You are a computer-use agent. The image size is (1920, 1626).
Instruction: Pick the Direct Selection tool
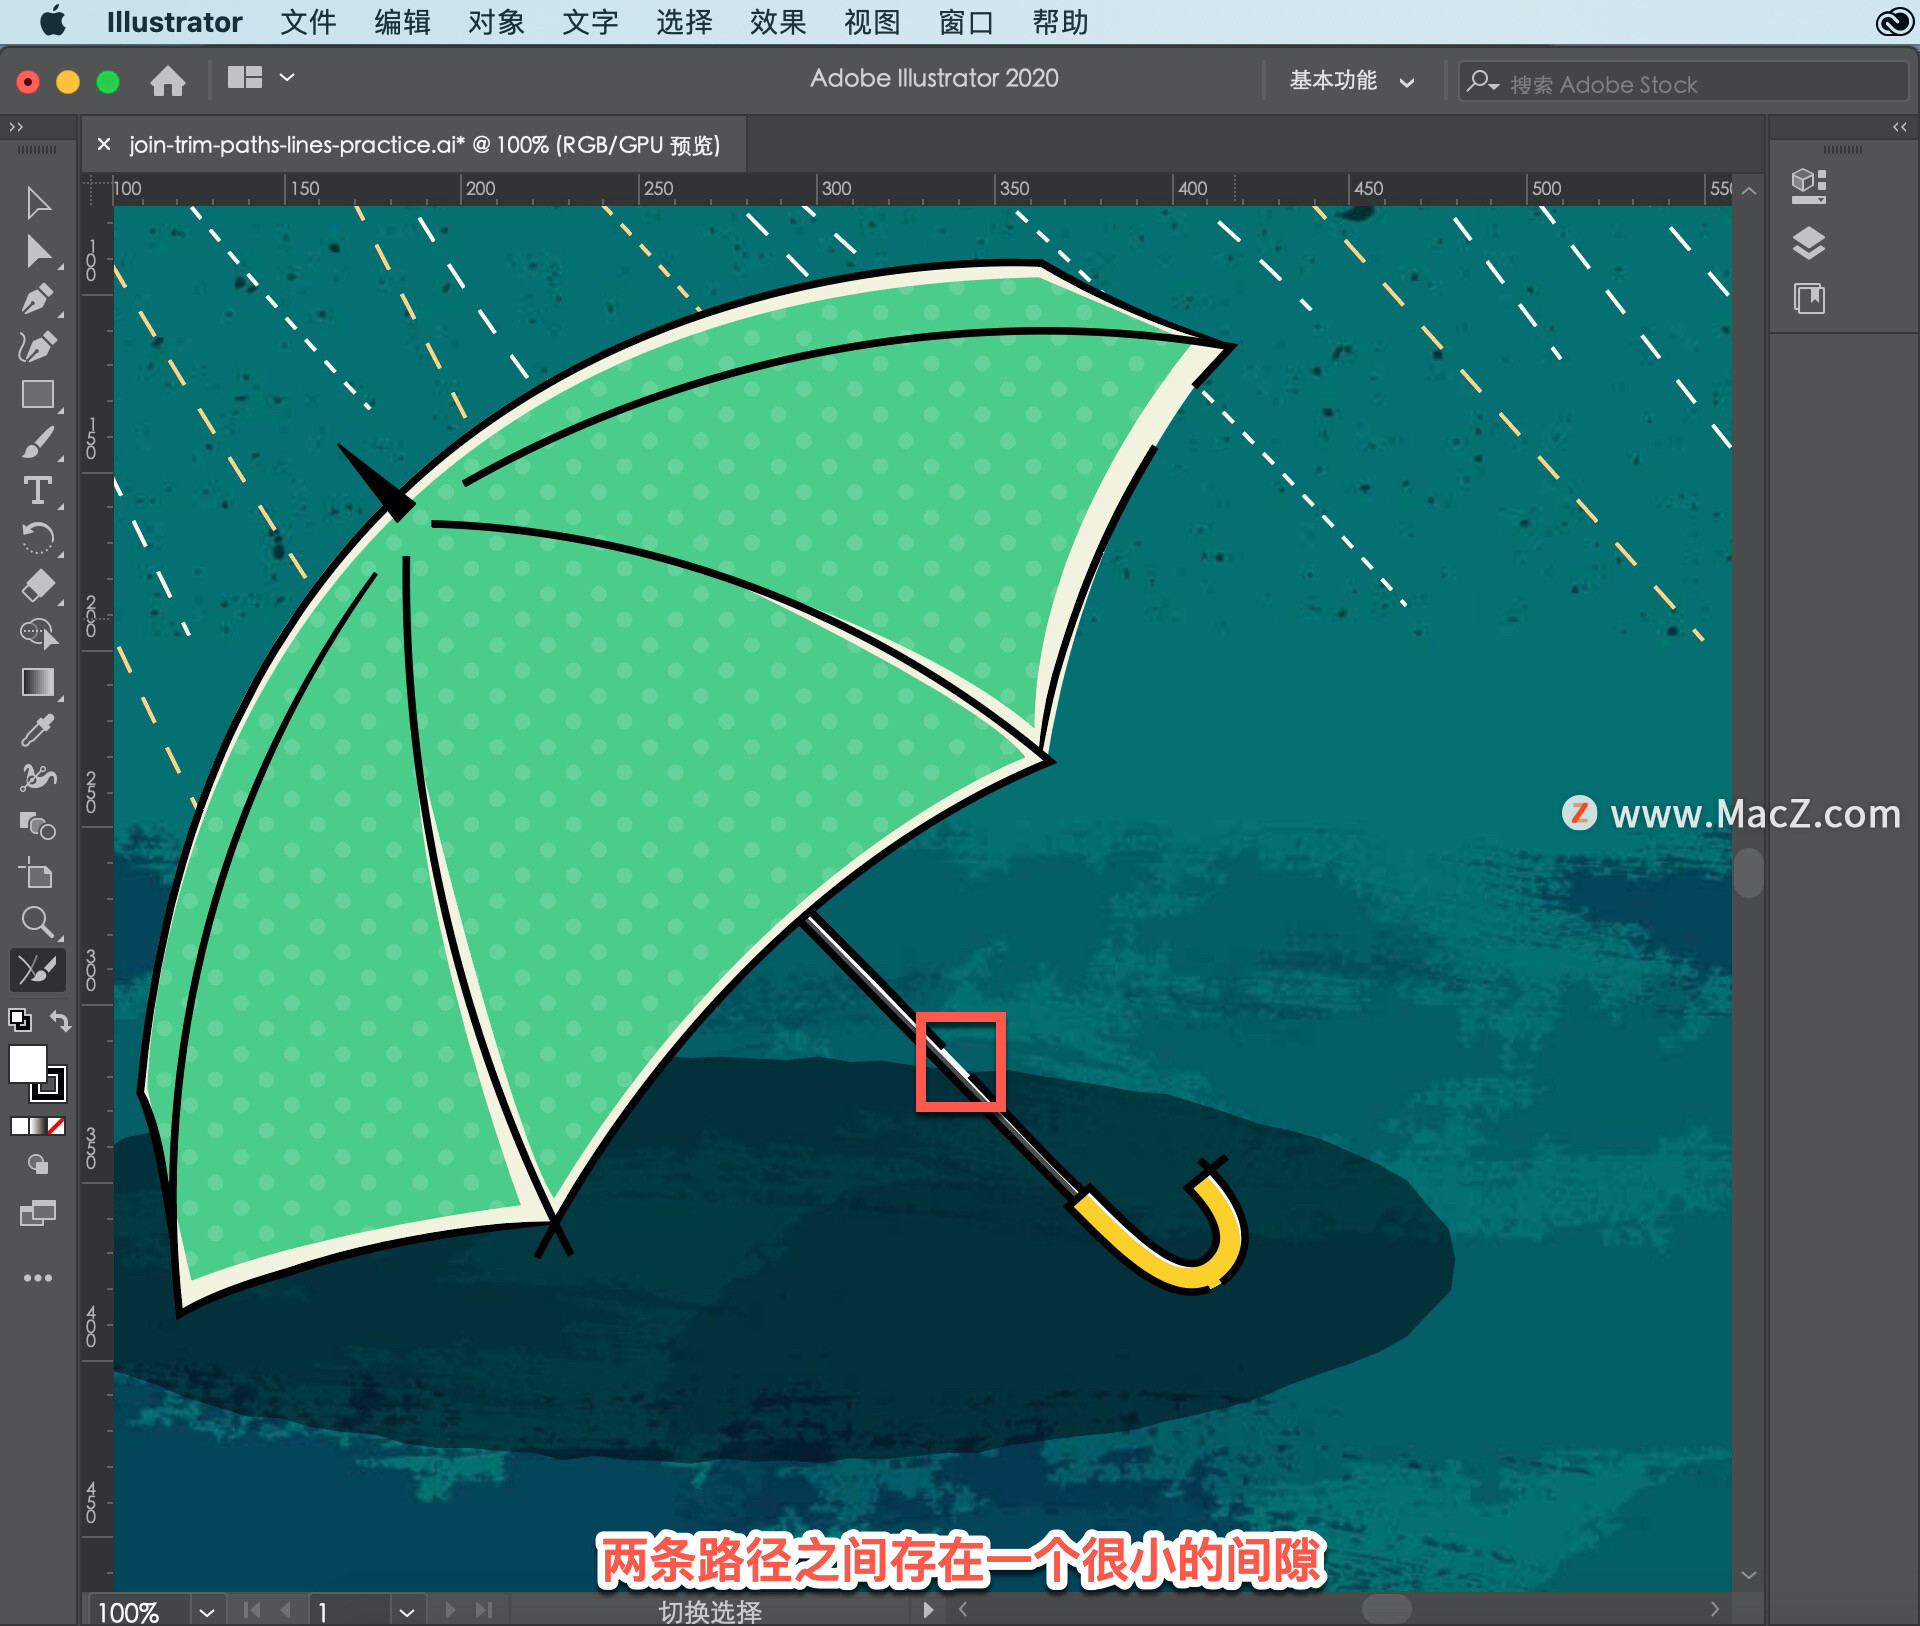coord(38,251)
